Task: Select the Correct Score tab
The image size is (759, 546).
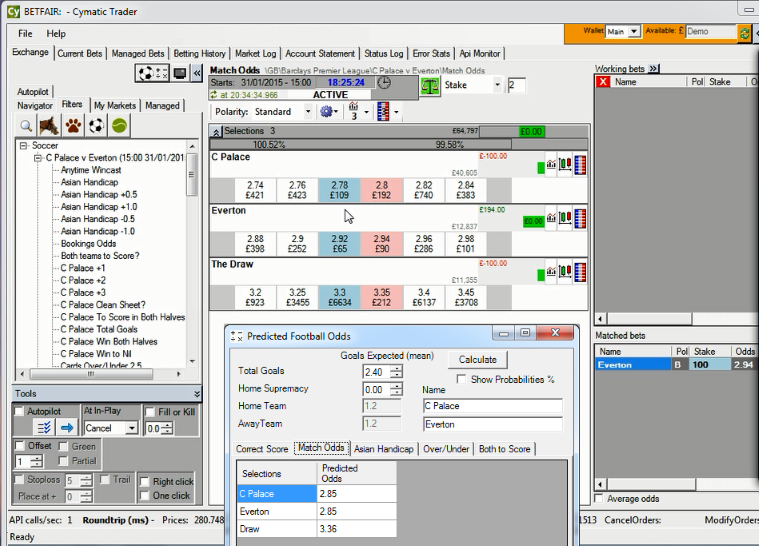Action: click(262, 449)
